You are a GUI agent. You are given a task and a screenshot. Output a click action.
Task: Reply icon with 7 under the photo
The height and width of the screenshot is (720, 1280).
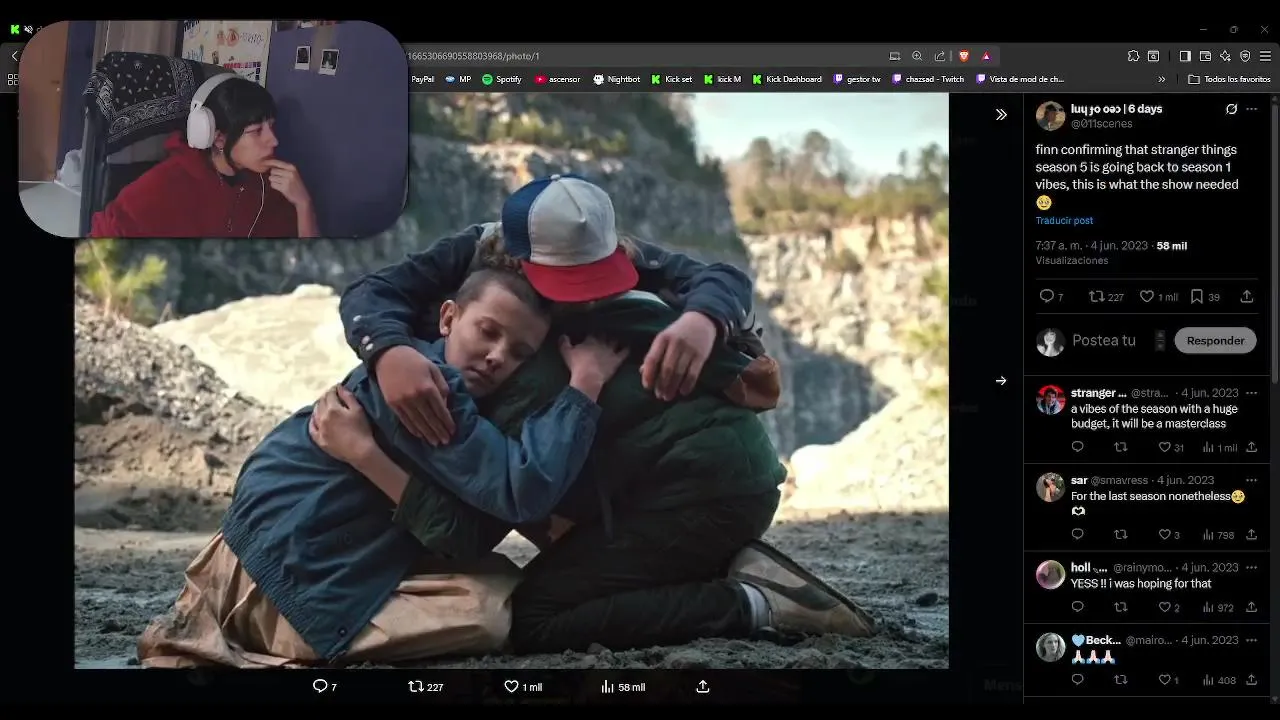point(325,687)
